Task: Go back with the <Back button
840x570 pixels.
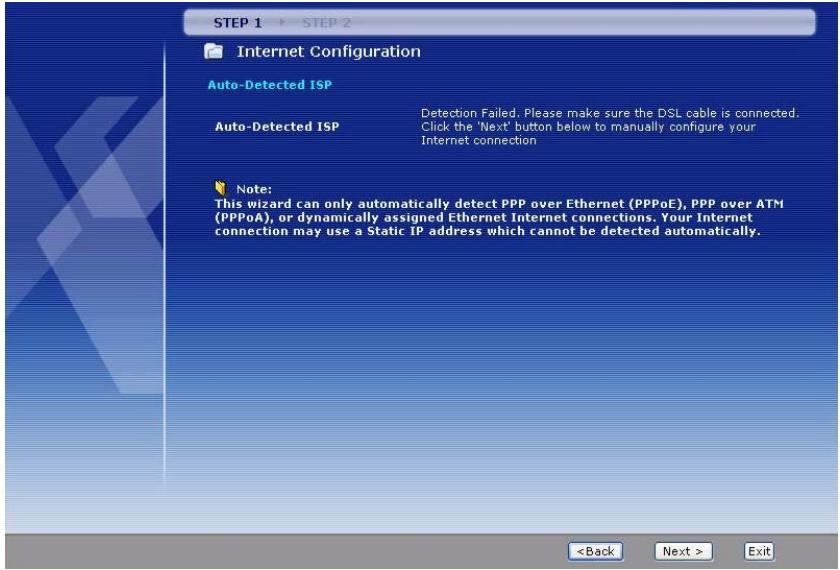Action: pyautogui.click(x=595, y=549)
